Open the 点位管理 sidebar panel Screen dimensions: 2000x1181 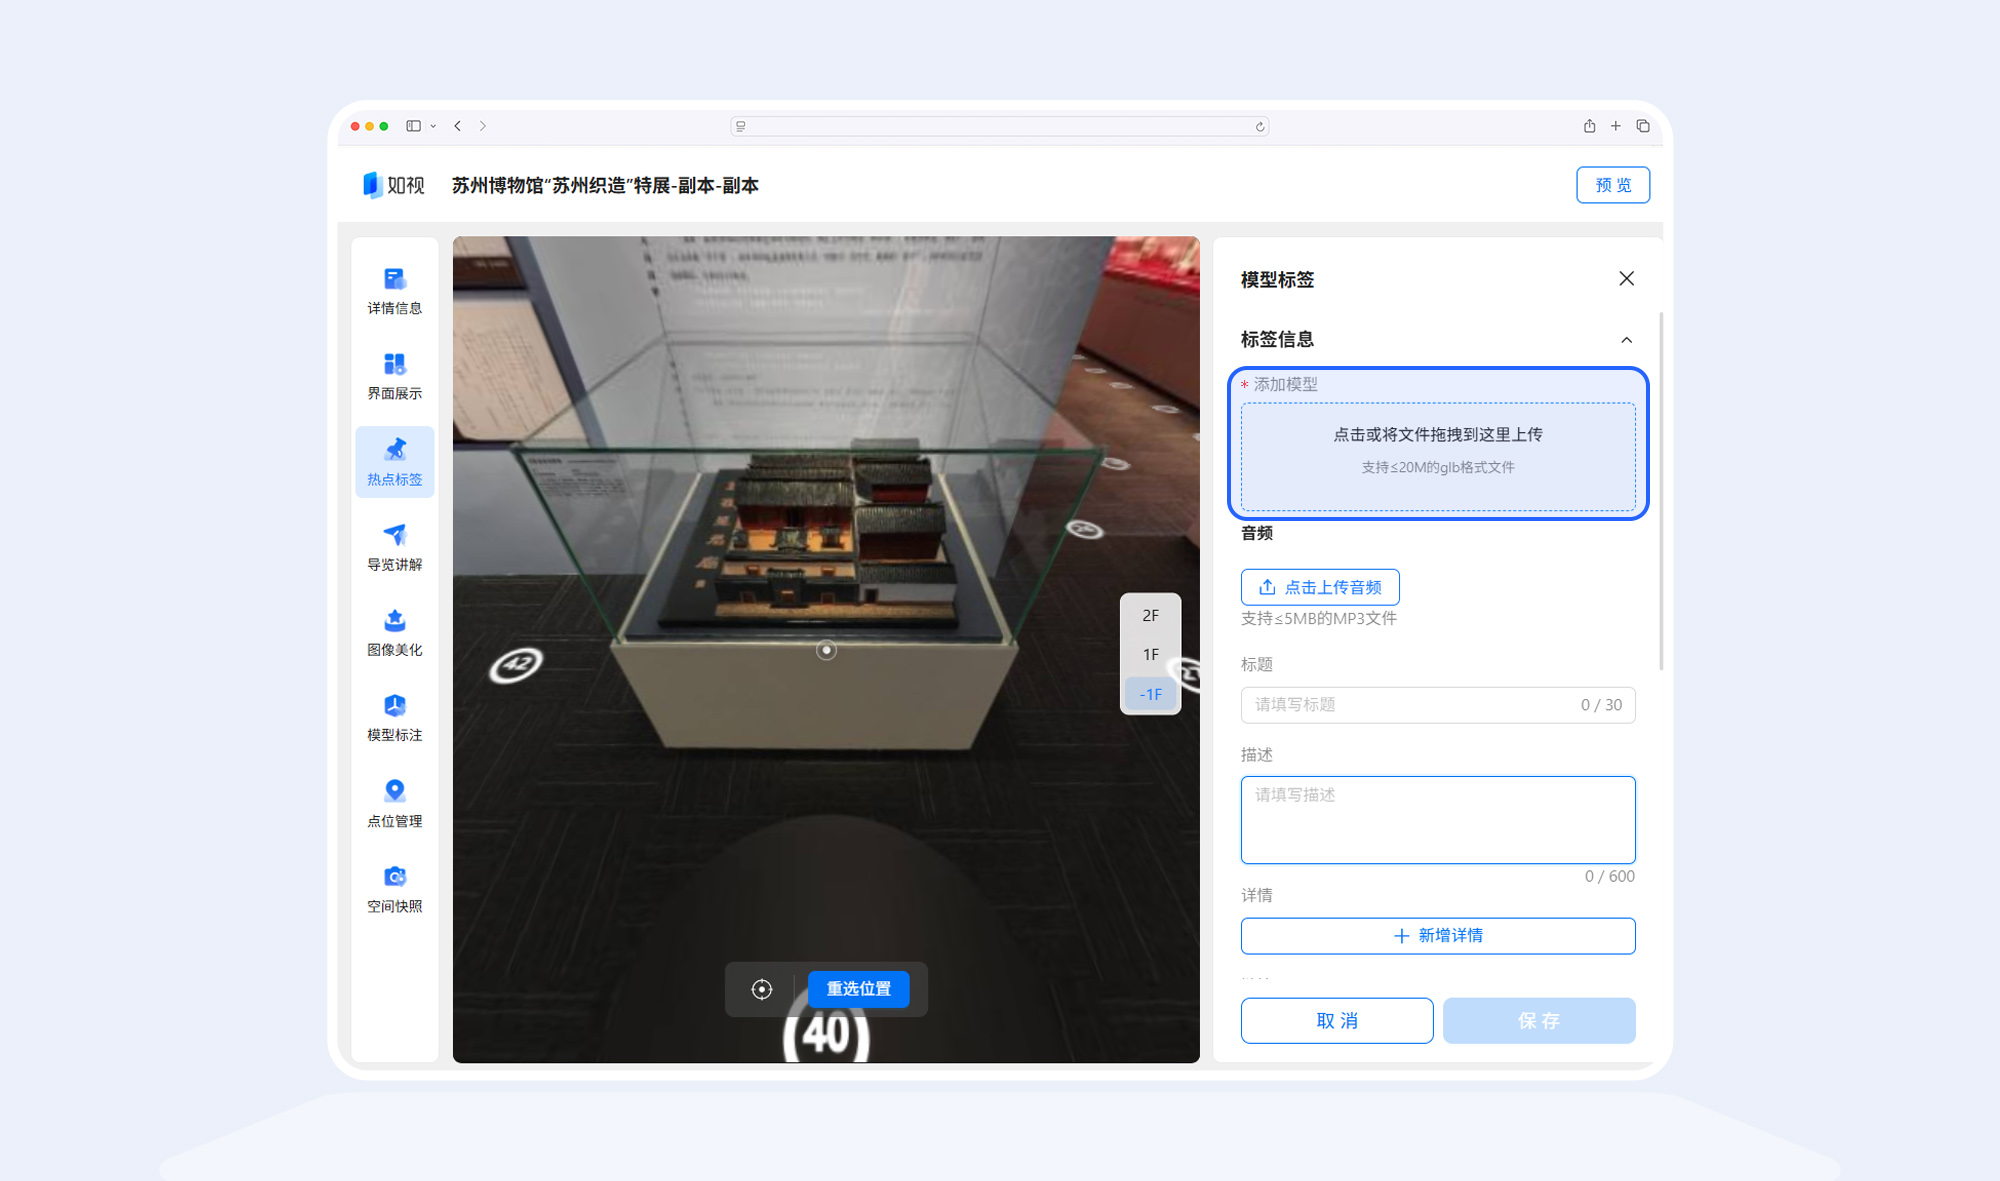[x=394, y=804]
